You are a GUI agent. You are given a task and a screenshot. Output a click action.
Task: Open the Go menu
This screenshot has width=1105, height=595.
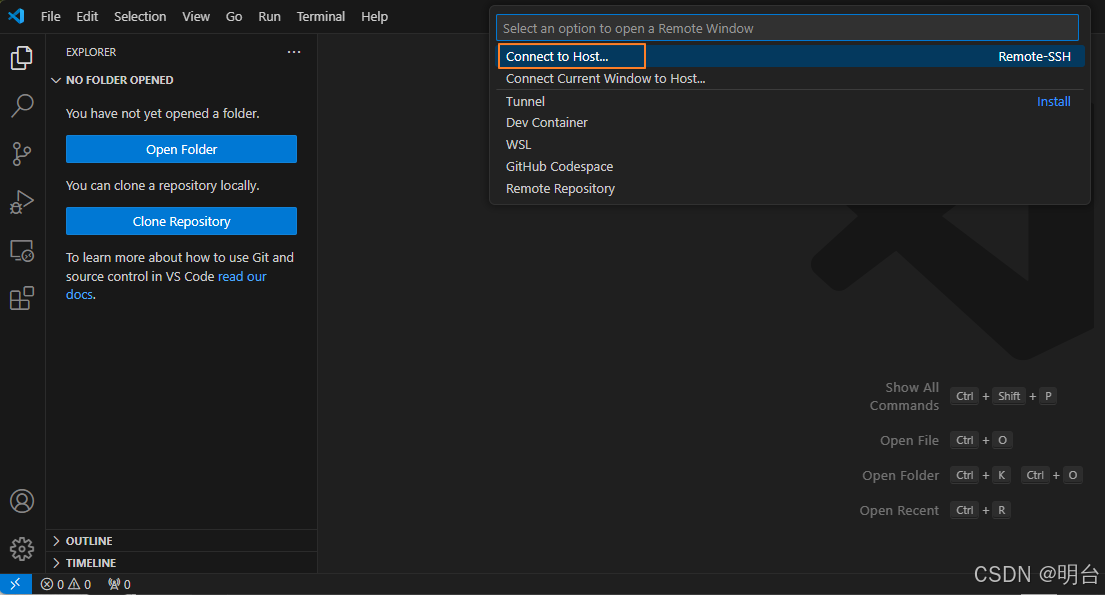point(234,16)
